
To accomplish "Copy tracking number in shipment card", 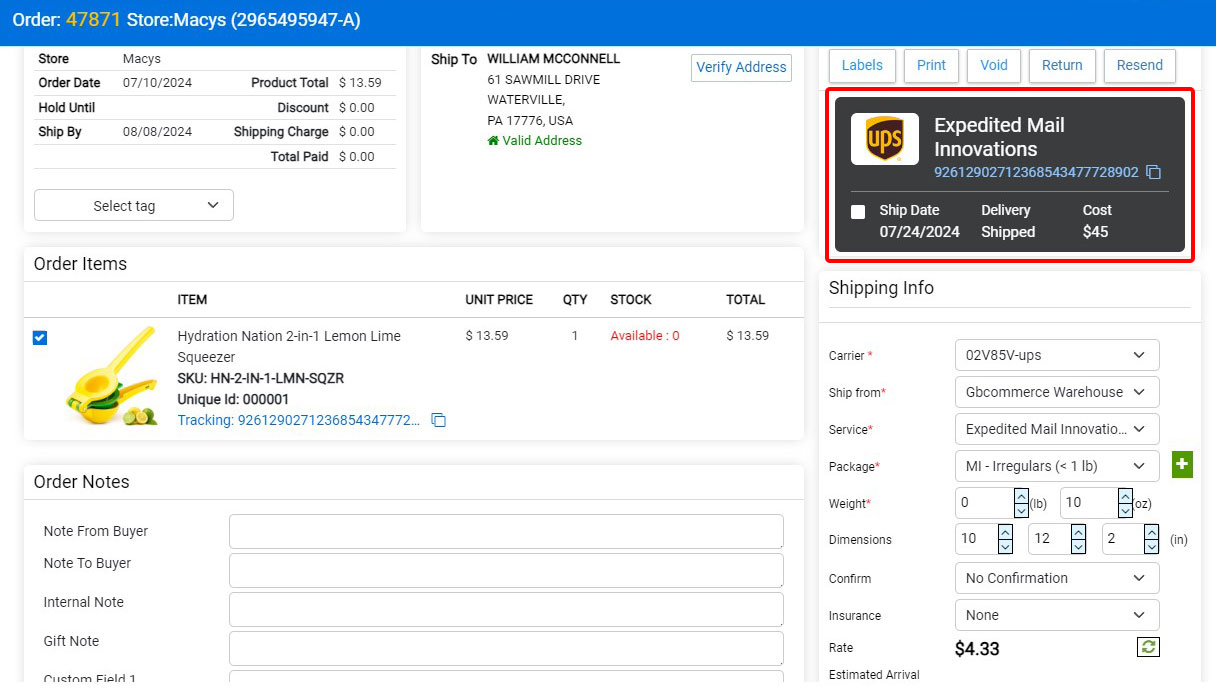I will click(1154, 172).
